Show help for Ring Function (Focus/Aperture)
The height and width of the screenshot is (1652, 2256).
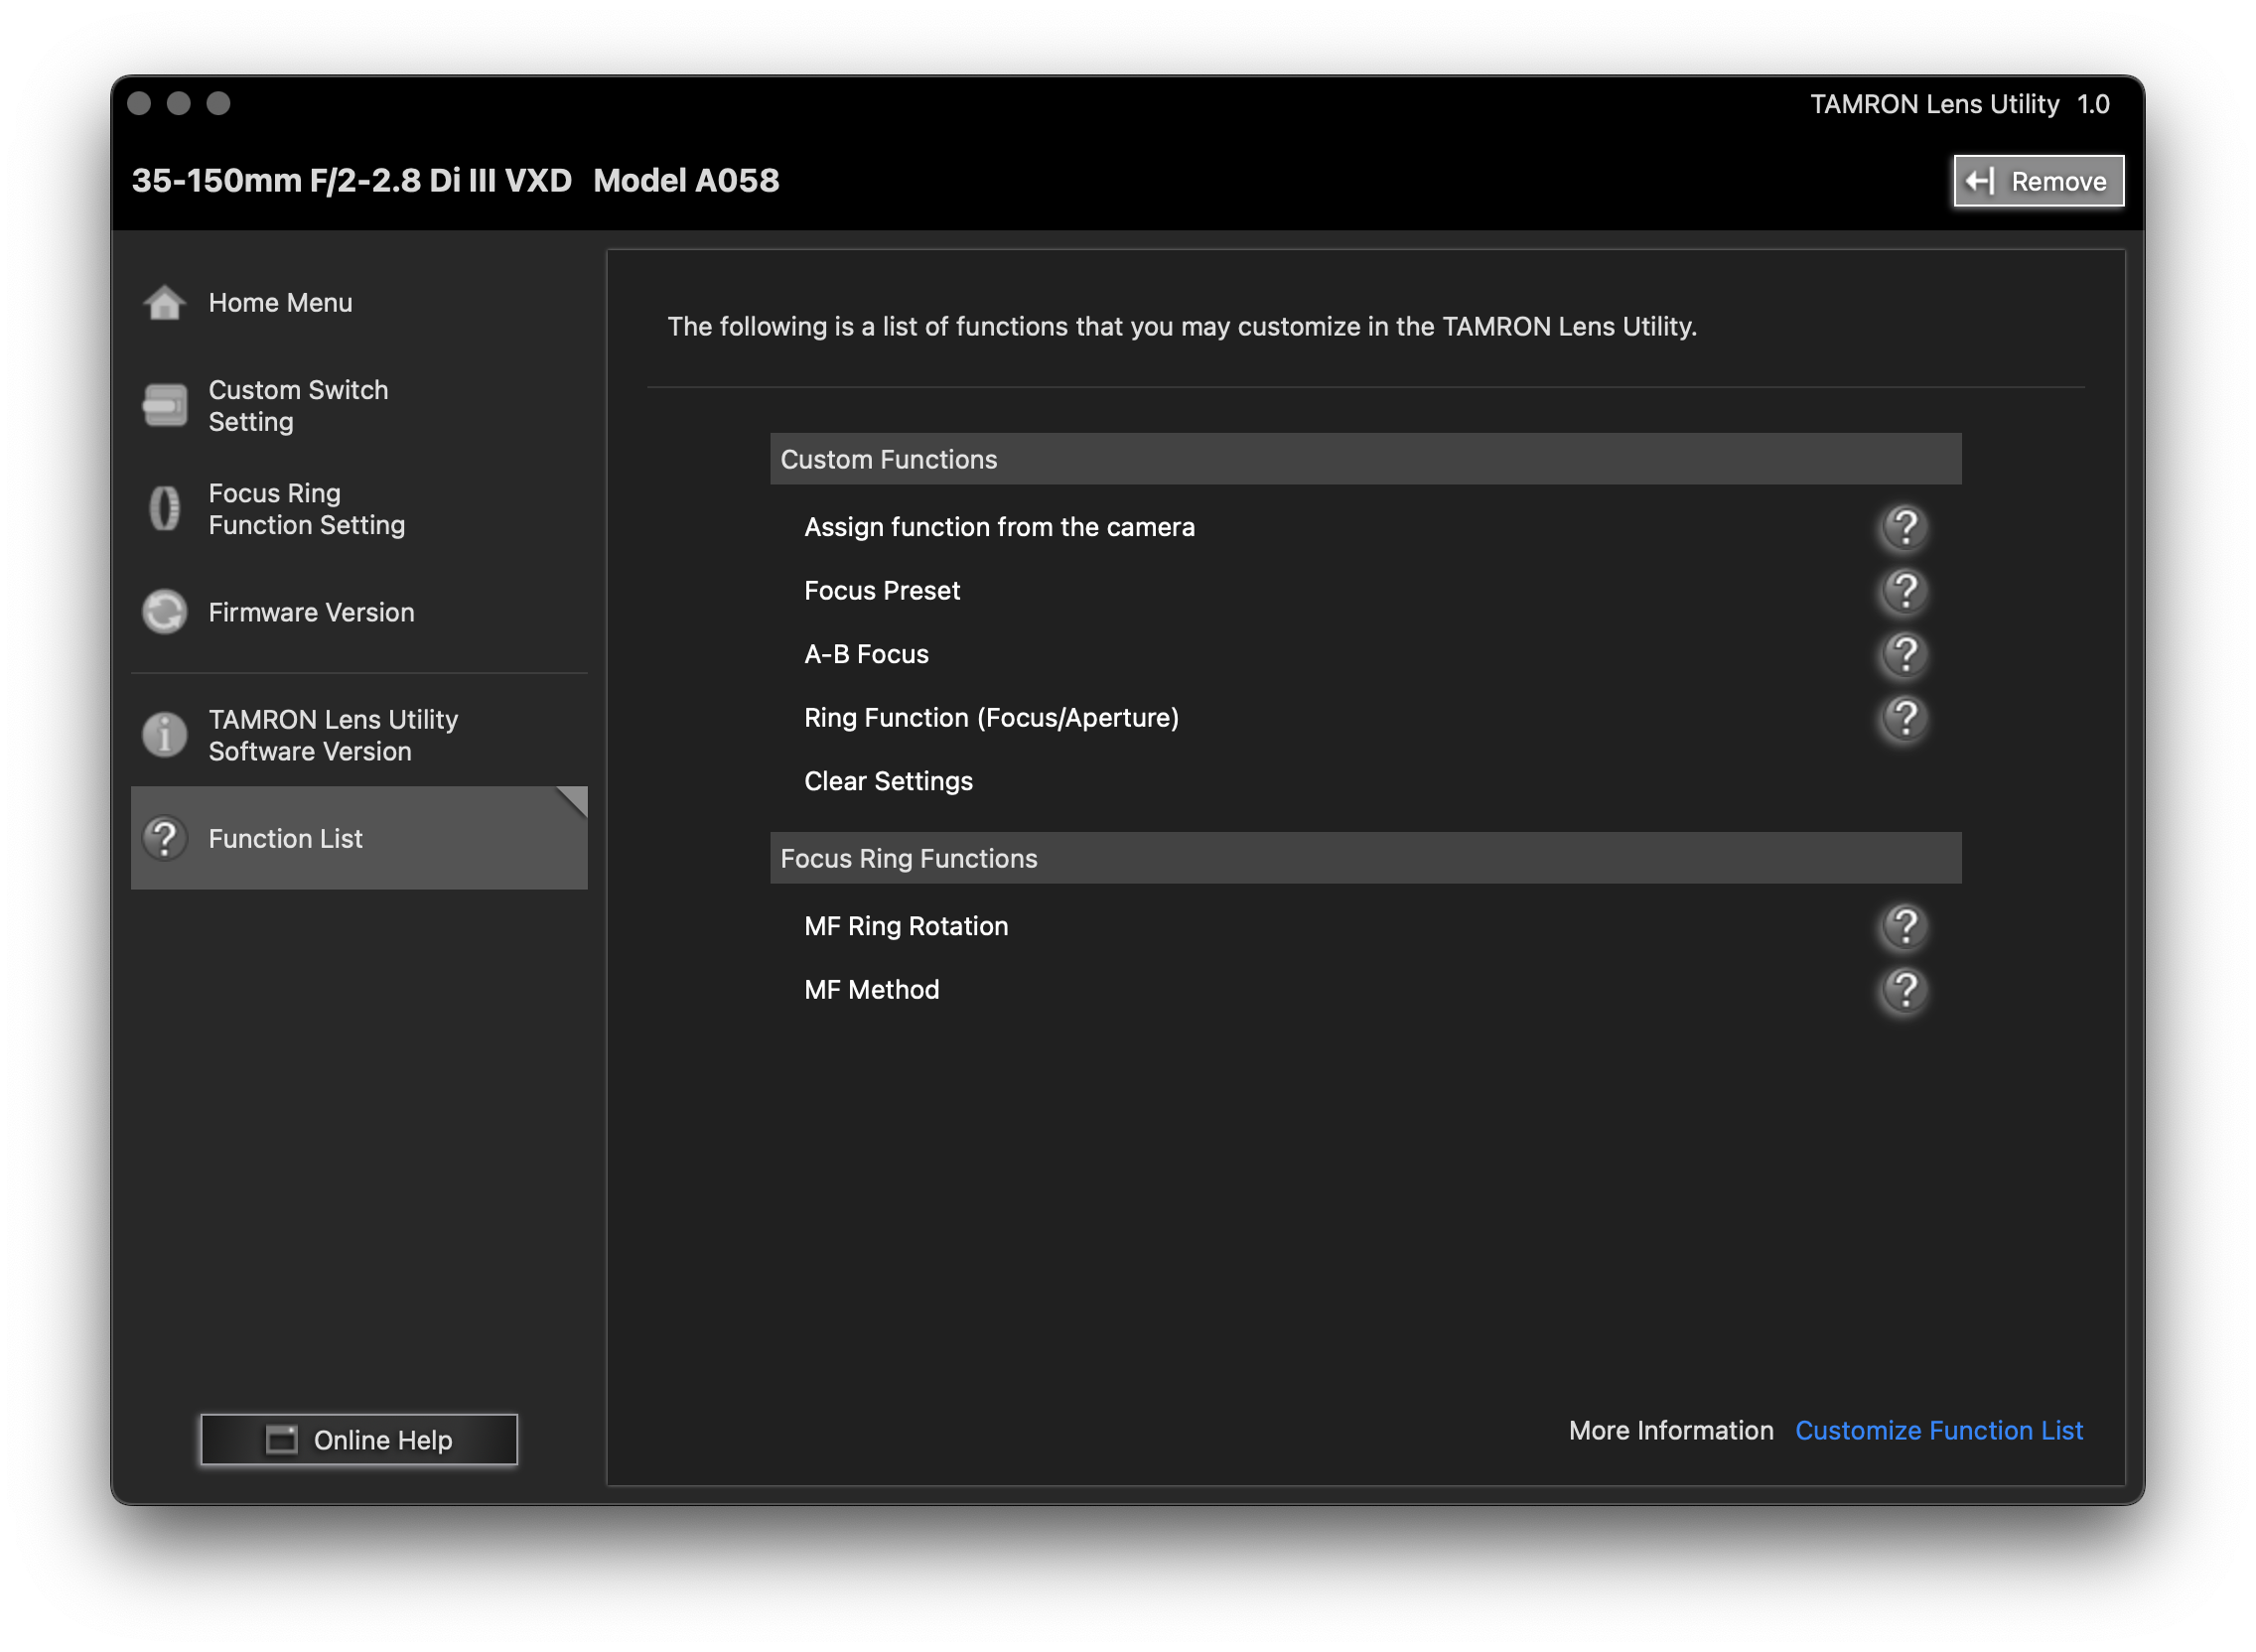(x=1904, y=718)
